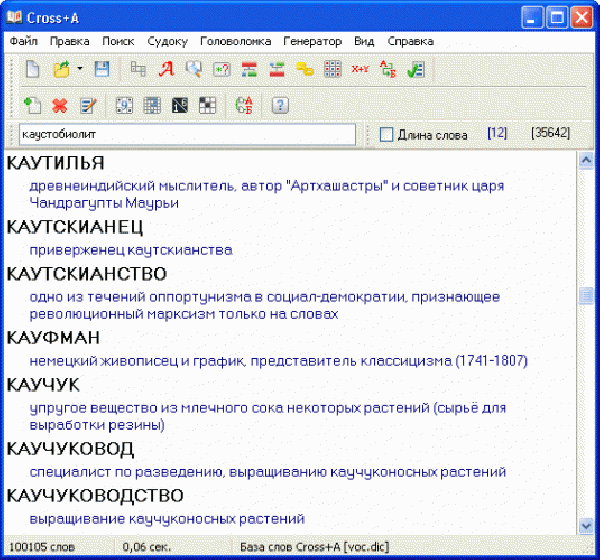The image size is (600, 560).
Task: Click the red letter A toolbar icon
Action: pyautogui.click(x=166, y=70)
